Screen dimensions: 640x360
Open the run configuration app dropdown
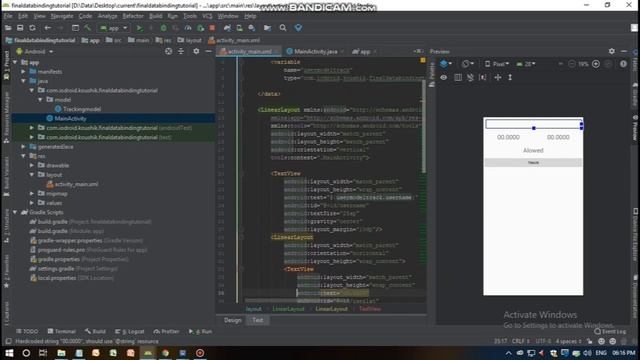(114, 28)
